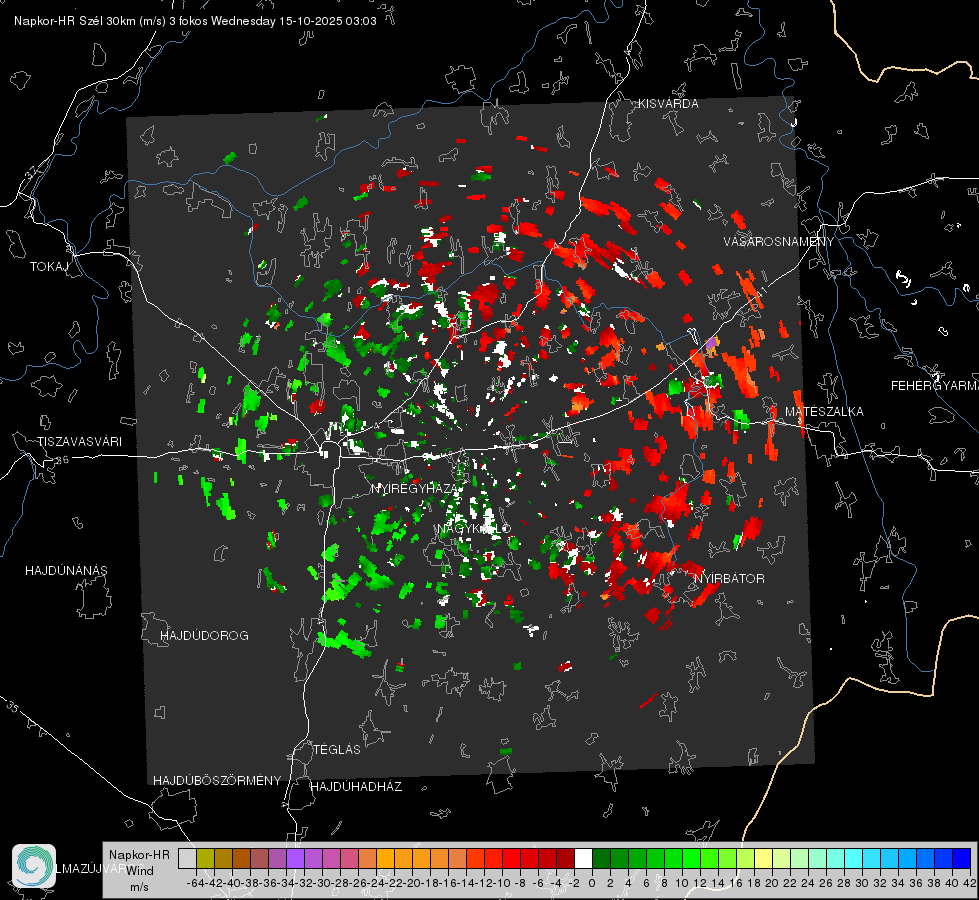Click the Wind label in the legend
The height and width of the screenshot is (900, 979).
click(139, 871)
